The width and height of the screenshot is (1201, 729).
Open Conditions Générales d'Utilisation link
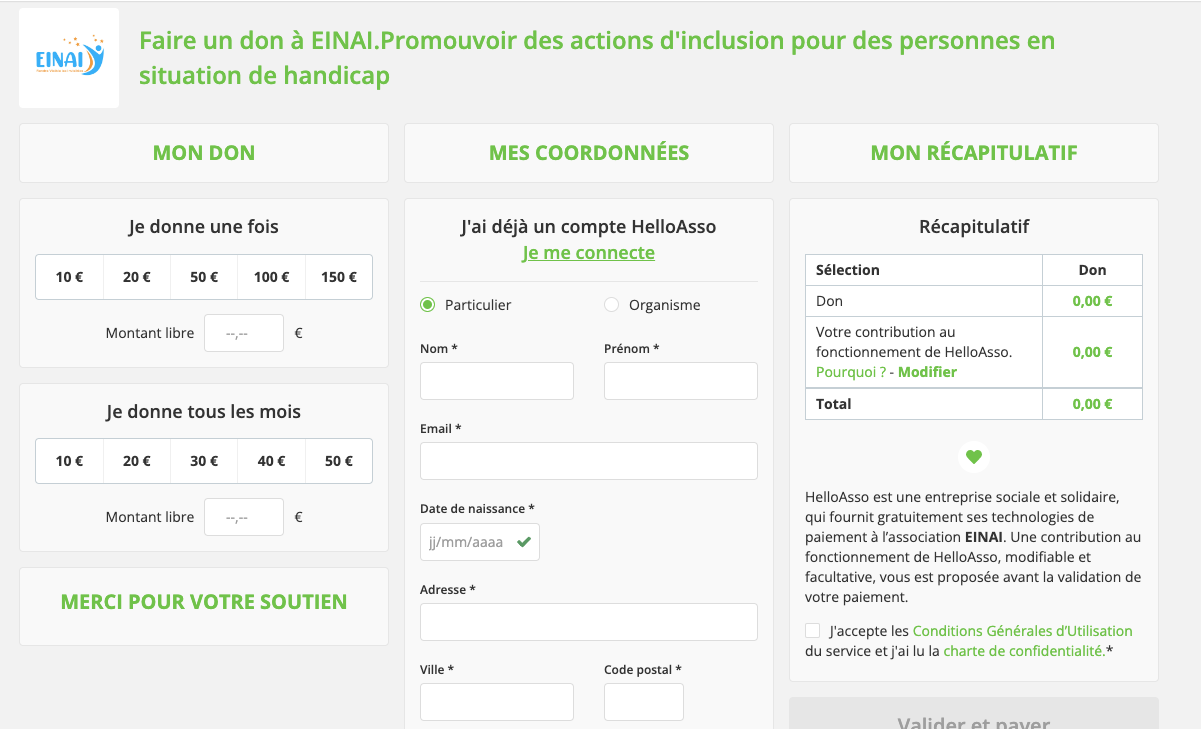(1022, 631)
